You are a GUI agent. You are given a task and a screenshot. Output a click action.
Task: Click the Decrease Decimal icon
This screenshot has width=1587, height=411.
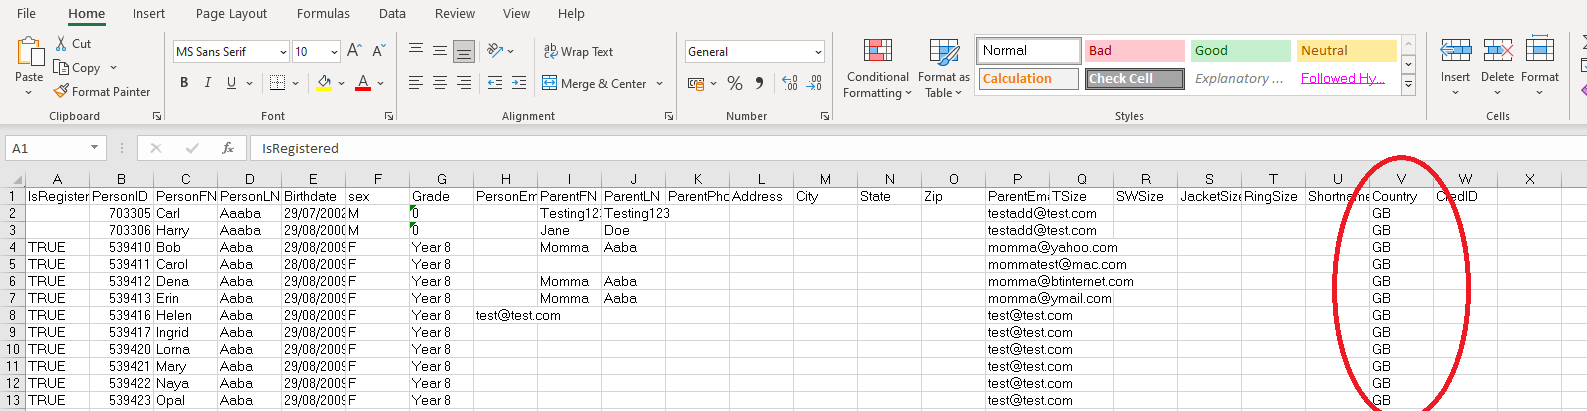click(x=814, y=83)
